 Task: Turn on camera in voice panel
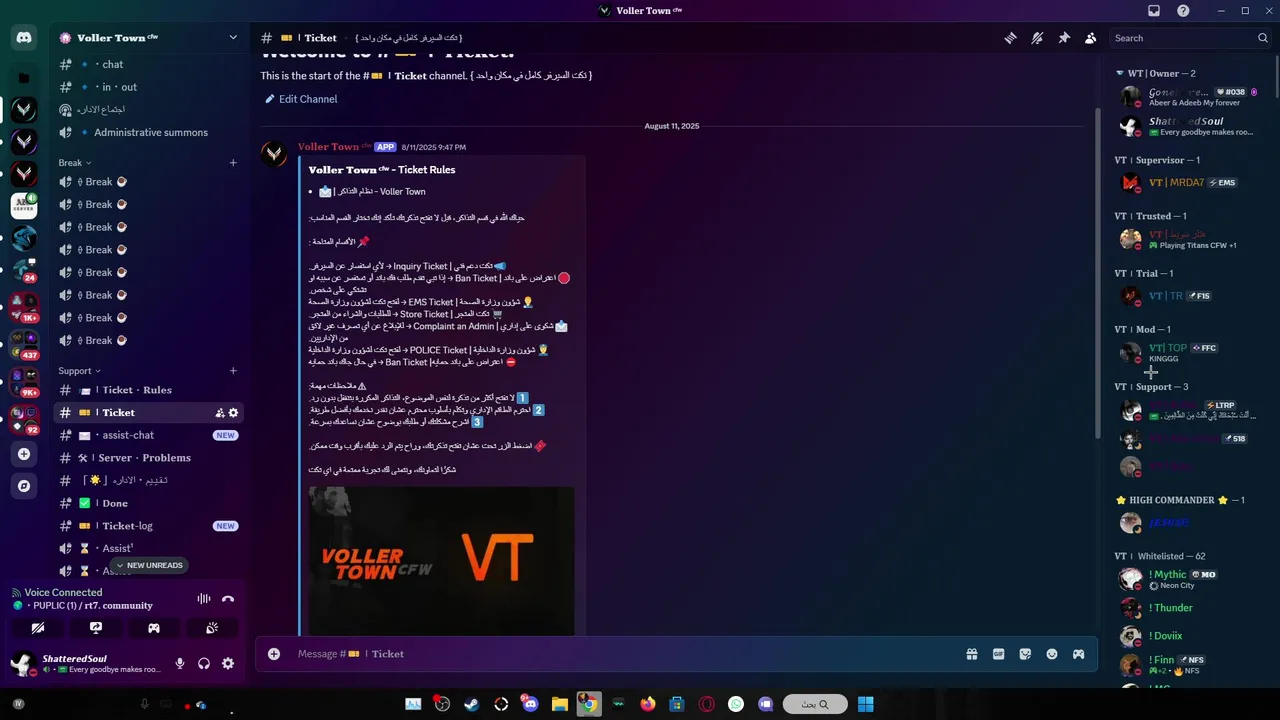coord(38,628)
